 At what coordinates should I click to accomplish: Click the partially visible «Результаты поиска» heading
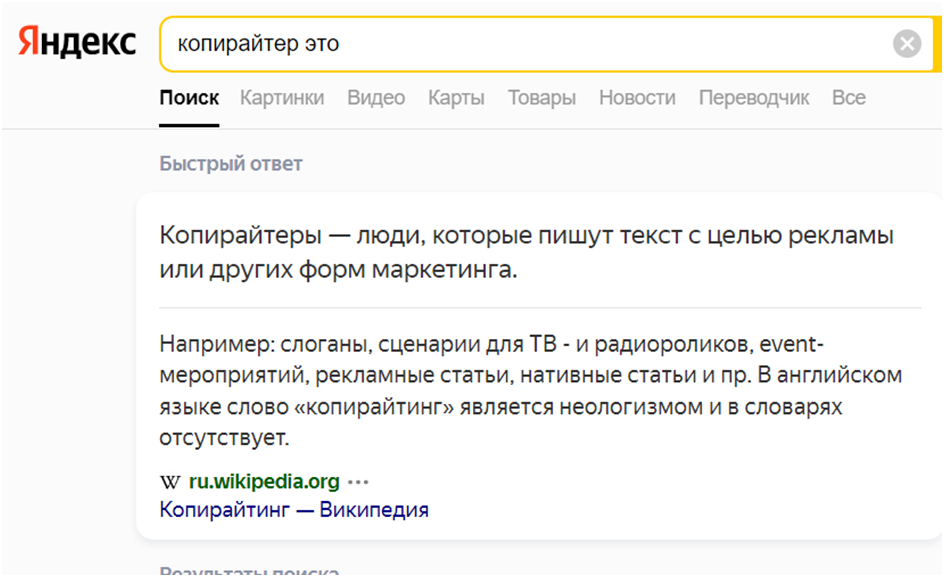[x=249, y=571]
